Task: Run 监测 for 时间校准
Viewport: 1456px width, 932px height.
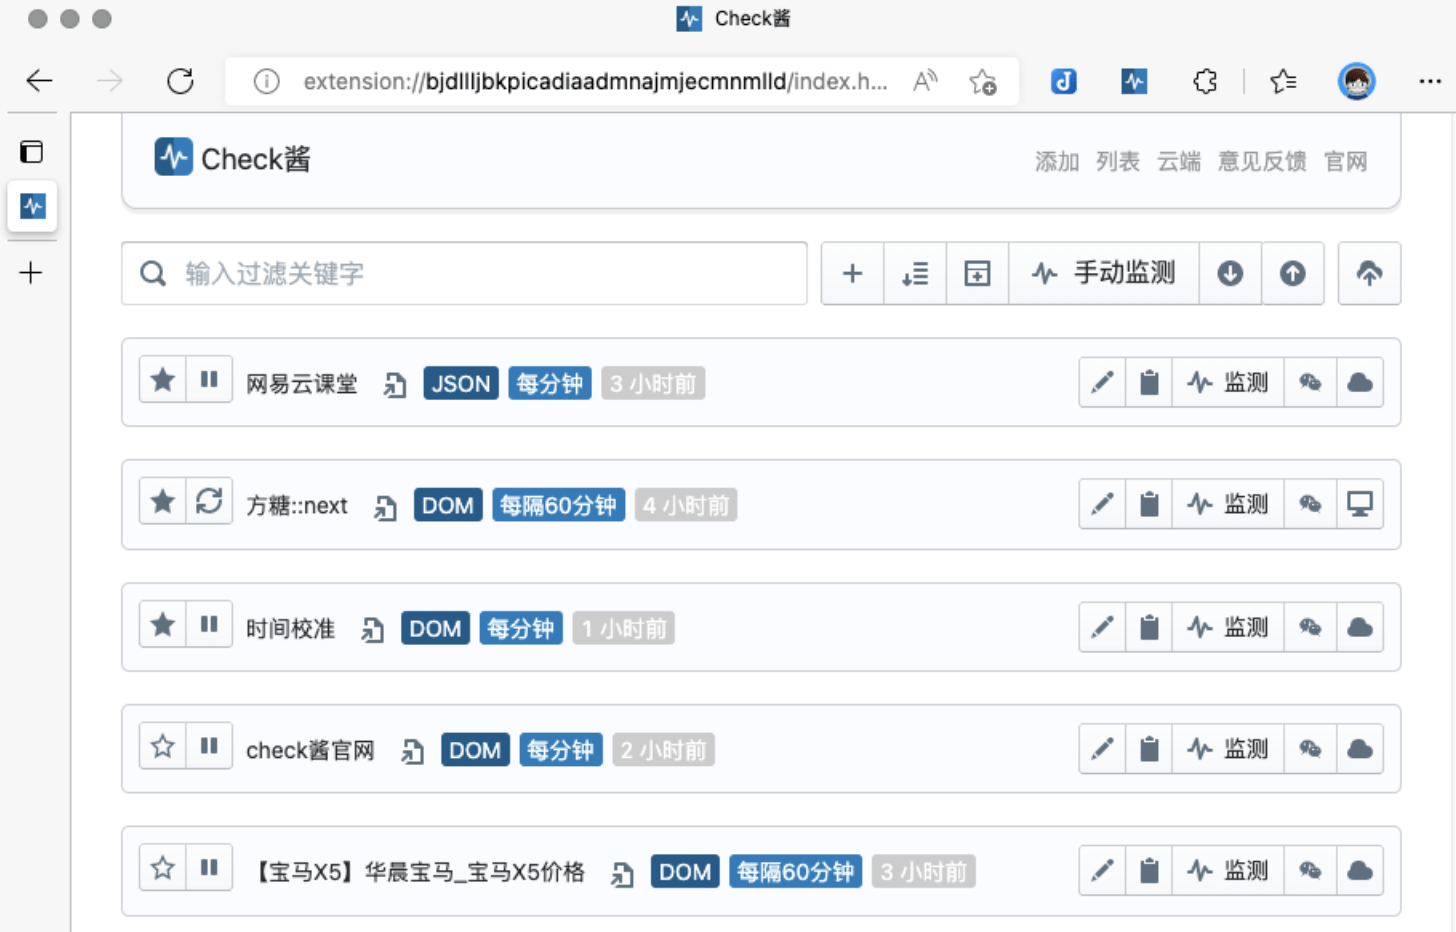Action: [1228, 627]
